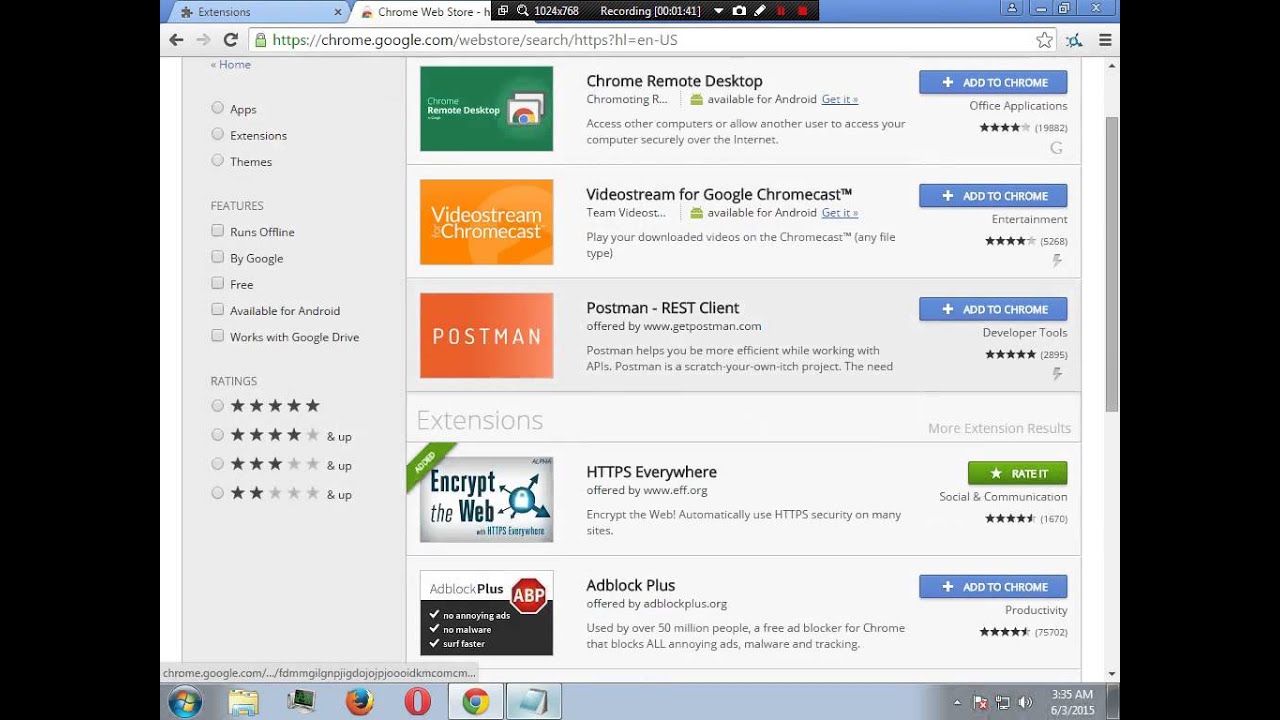Click the taskbar clock showing 3:35 AM
1280x720 pixels.
pyautogui.click(x=1072, y=702)
